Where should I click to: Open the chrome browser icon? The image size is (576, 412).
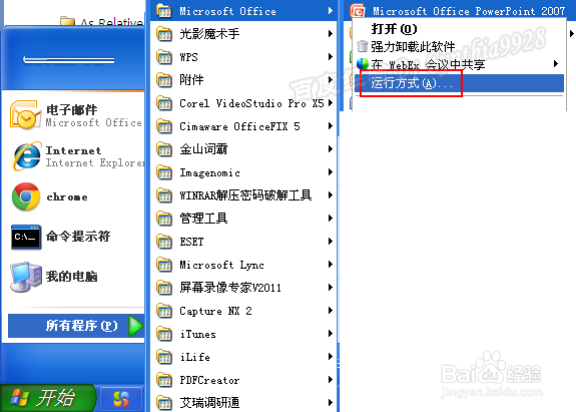point(26,196)
